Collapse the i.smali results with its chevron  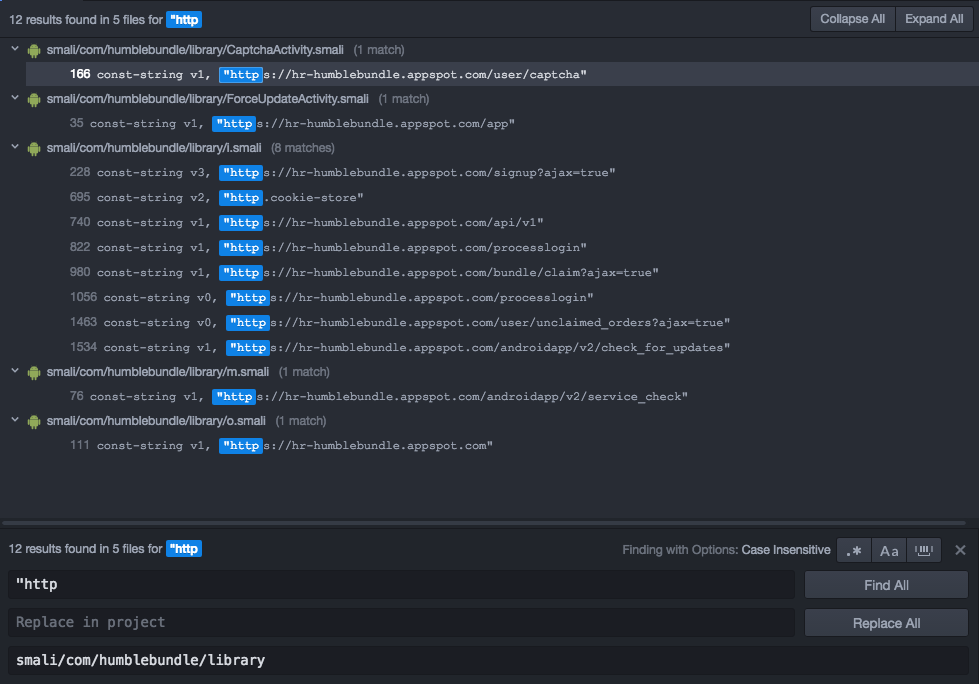(14, 147)
